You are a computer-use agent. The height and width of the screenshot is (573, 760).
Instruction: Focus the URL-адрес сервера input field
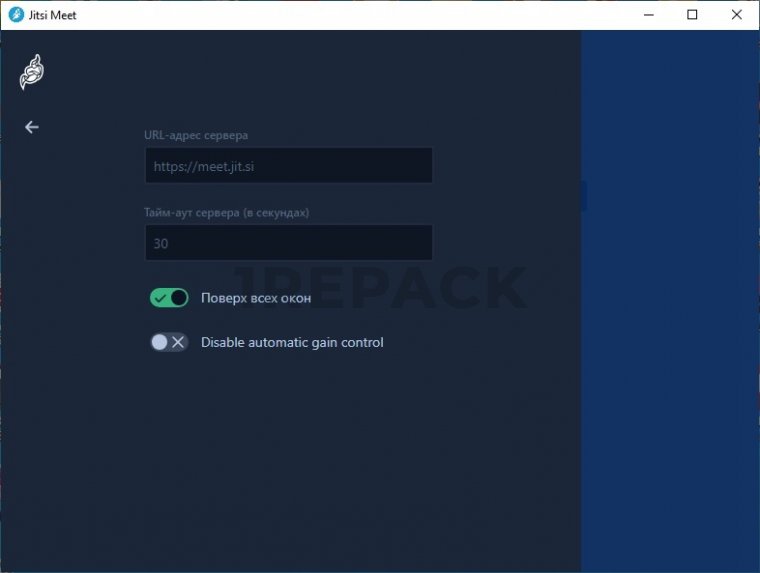click(x=288, y=166)
